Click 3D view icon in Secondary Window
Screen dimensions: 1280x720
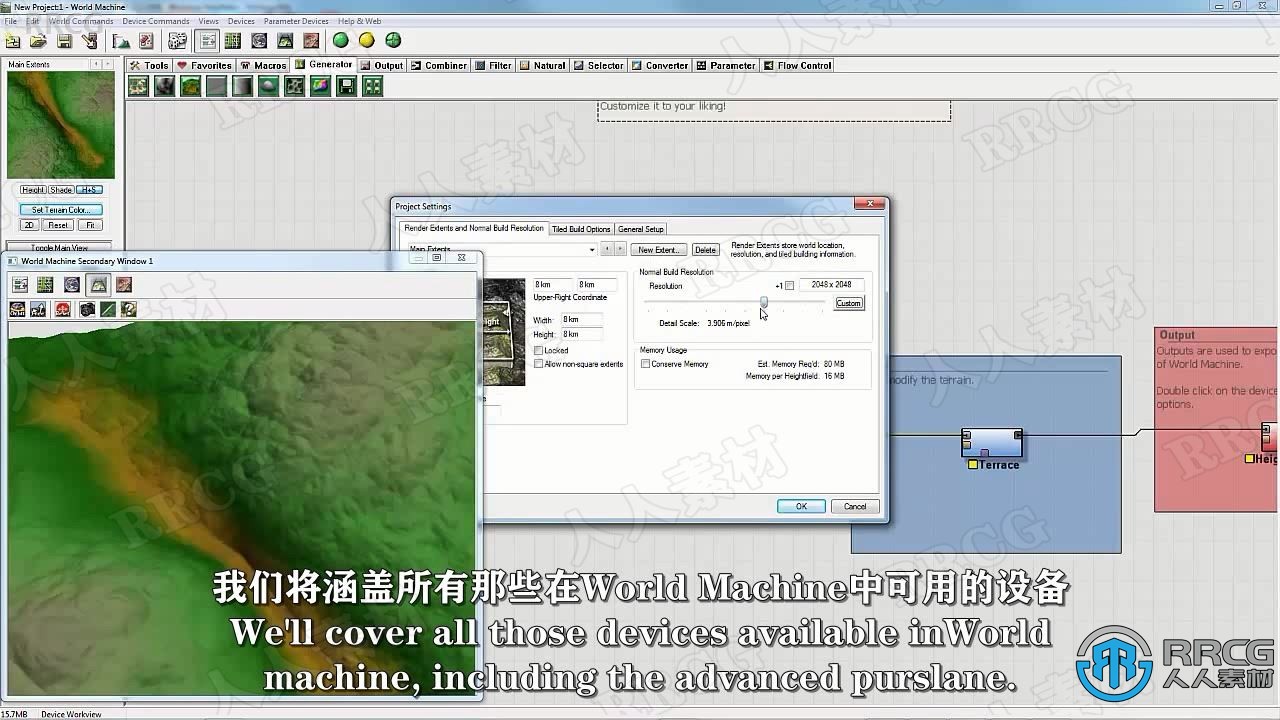point(98,285)
